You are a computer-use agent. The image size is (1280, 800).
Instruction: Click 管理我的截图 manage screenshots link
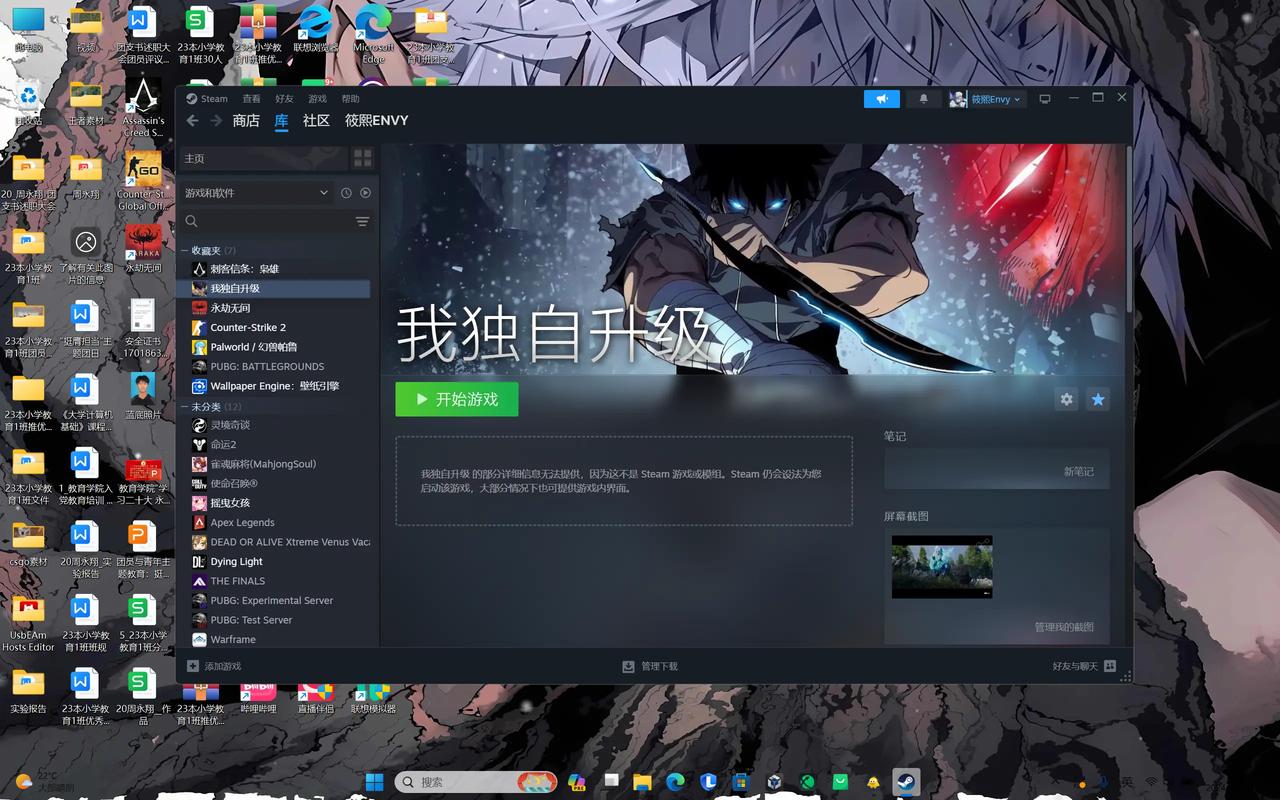(x=1064, y=627)
